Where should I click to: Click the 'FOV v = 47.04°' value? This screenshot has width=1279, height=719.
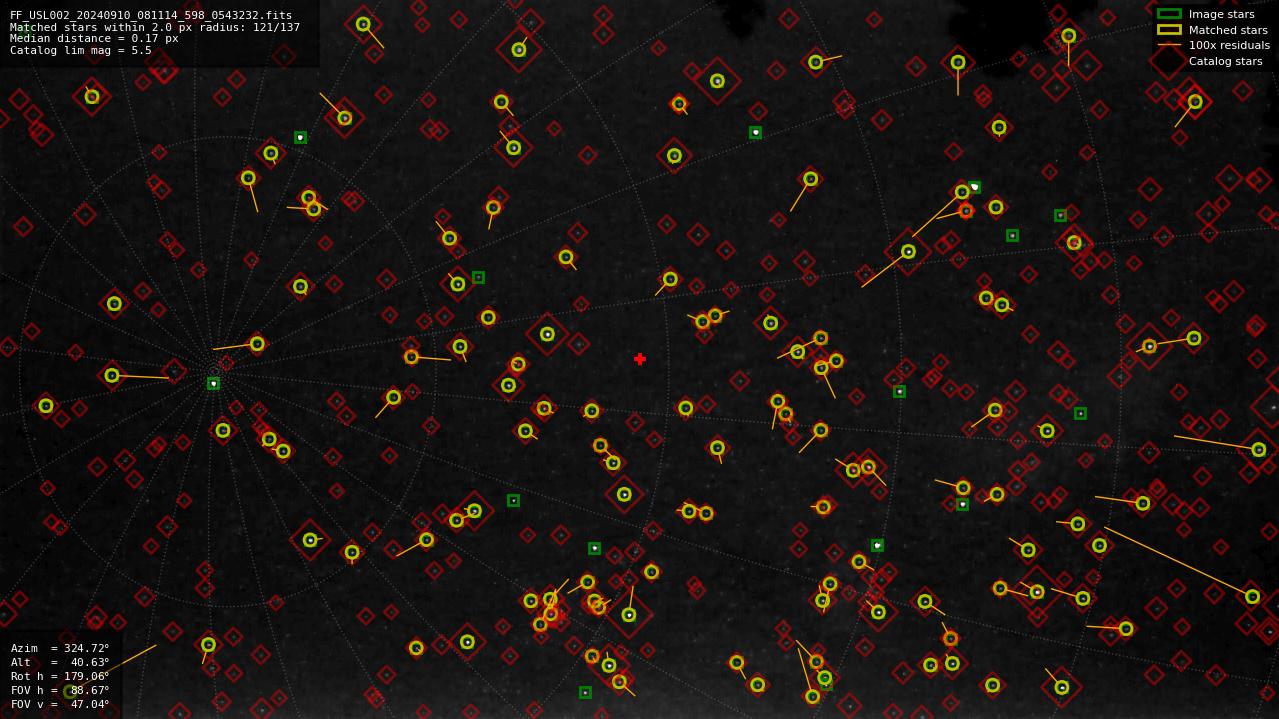(60, 704)
